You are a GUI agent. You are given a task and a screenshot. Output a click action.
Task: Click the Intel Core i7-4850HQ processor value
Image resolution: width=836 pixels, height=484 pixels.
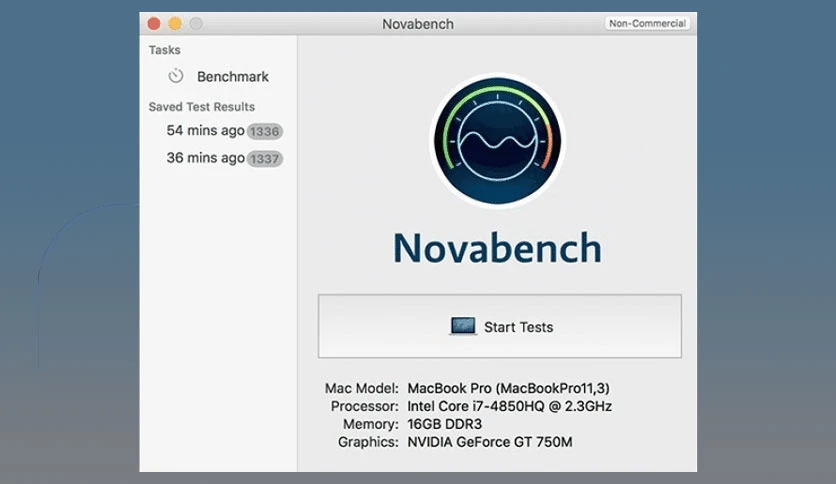[x=509, y=406]
